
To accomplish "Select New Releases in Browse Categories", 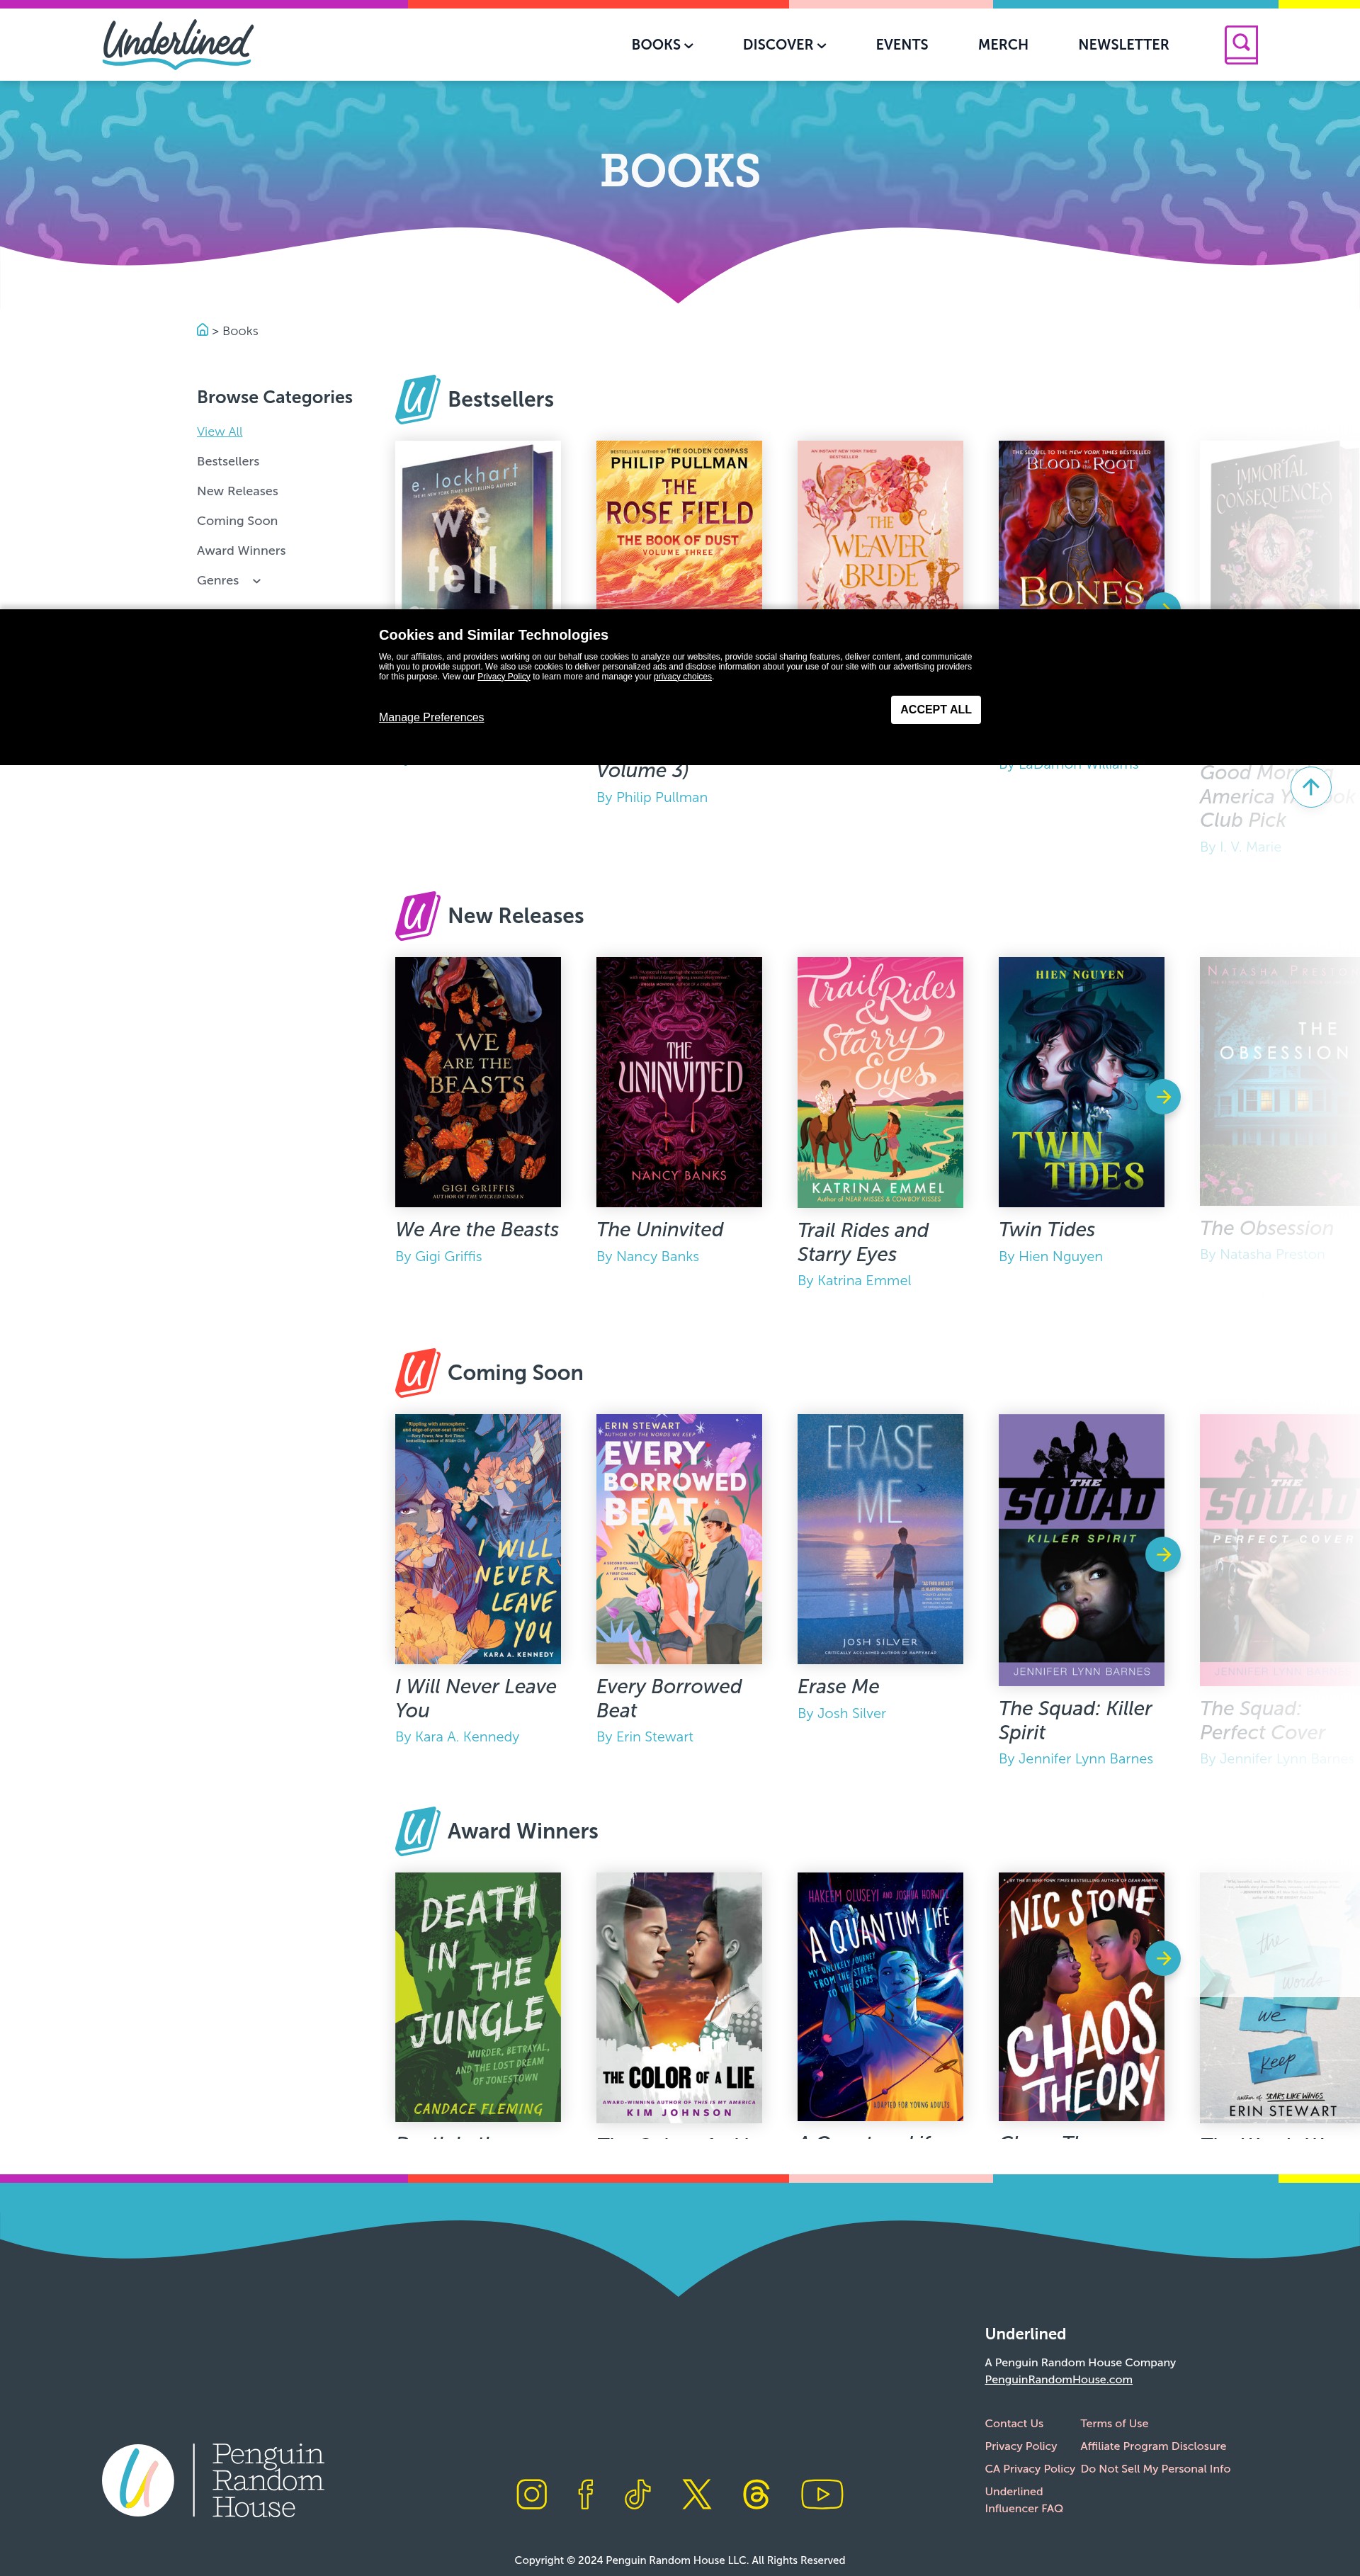I will pos(237,491).
